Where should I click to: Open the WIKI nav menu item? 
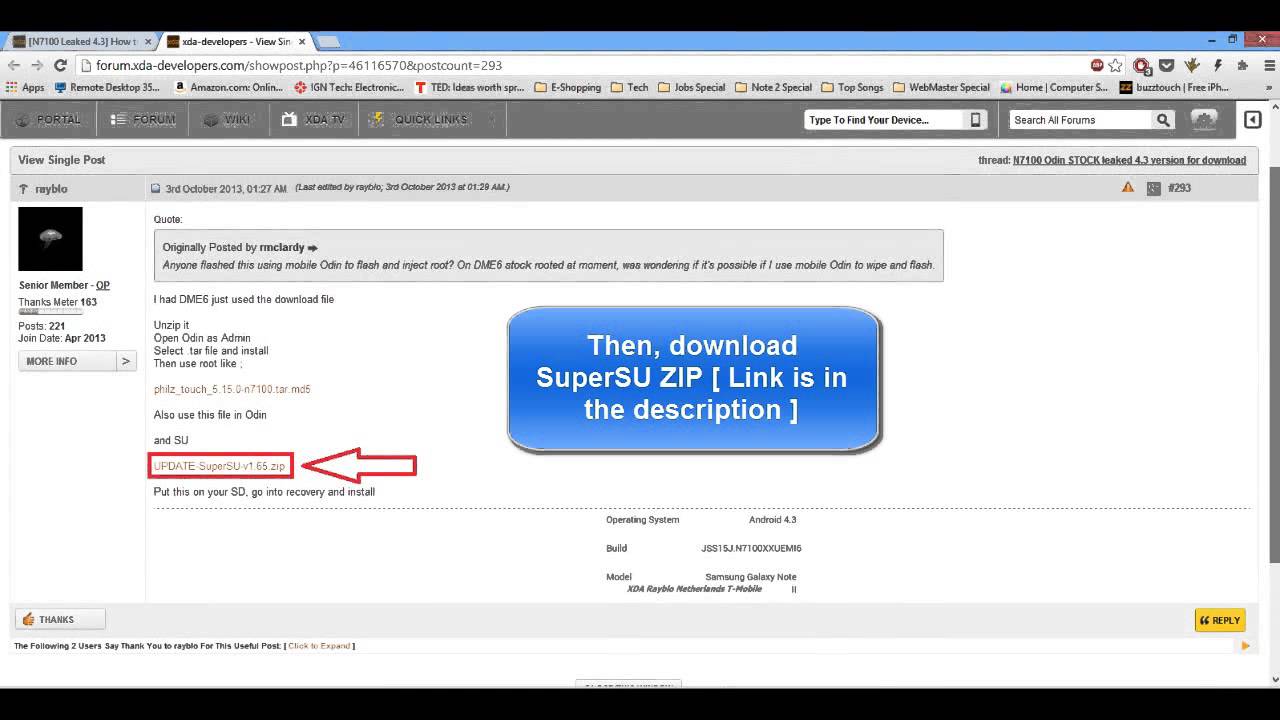[227, 119]
